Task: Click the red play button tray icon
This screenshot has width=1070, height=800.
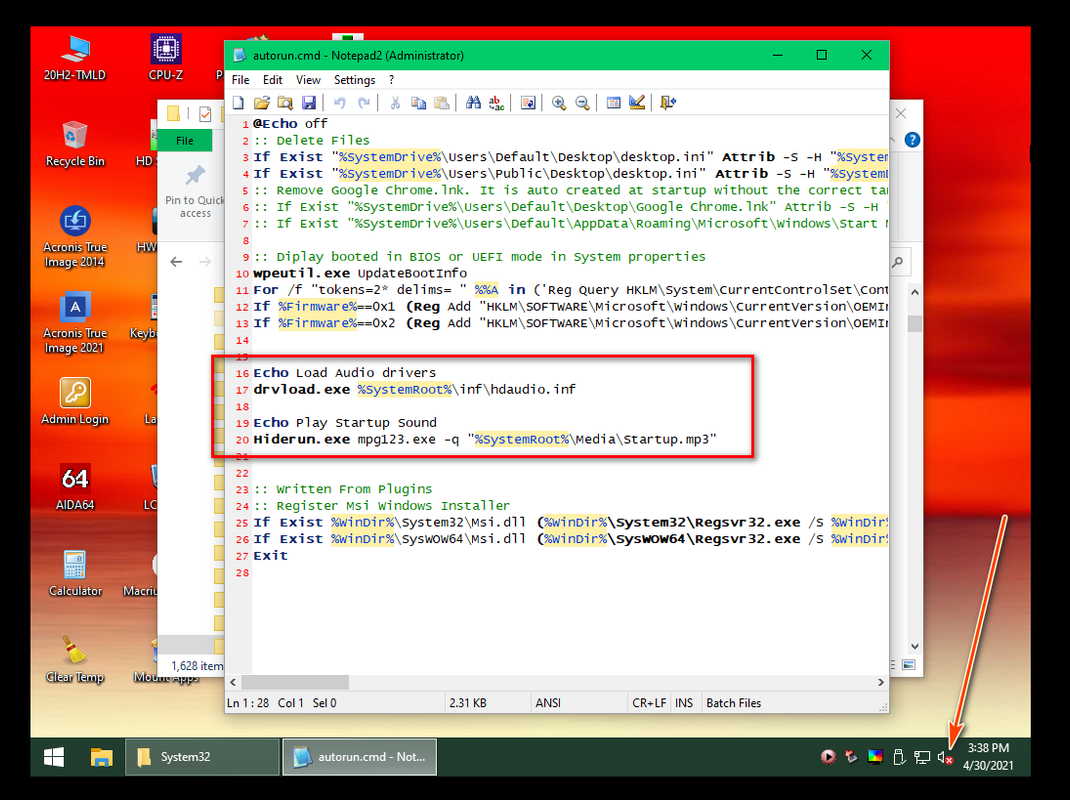Action: tap(828, 756)
